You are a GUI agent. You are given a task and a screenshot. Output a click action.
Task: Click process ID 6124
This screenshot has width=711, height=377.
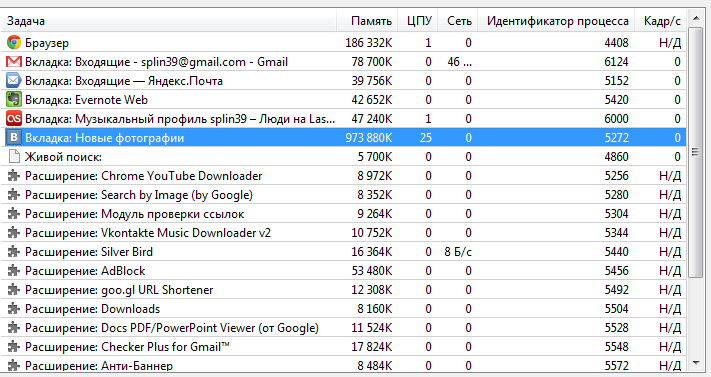coord(616,62)
